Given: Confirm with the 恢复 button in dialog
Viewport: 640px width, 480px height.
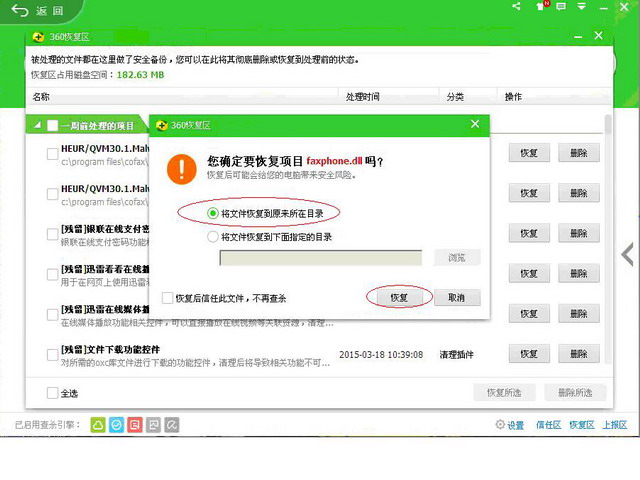Looking at the screenshot, I should point(399,298).
